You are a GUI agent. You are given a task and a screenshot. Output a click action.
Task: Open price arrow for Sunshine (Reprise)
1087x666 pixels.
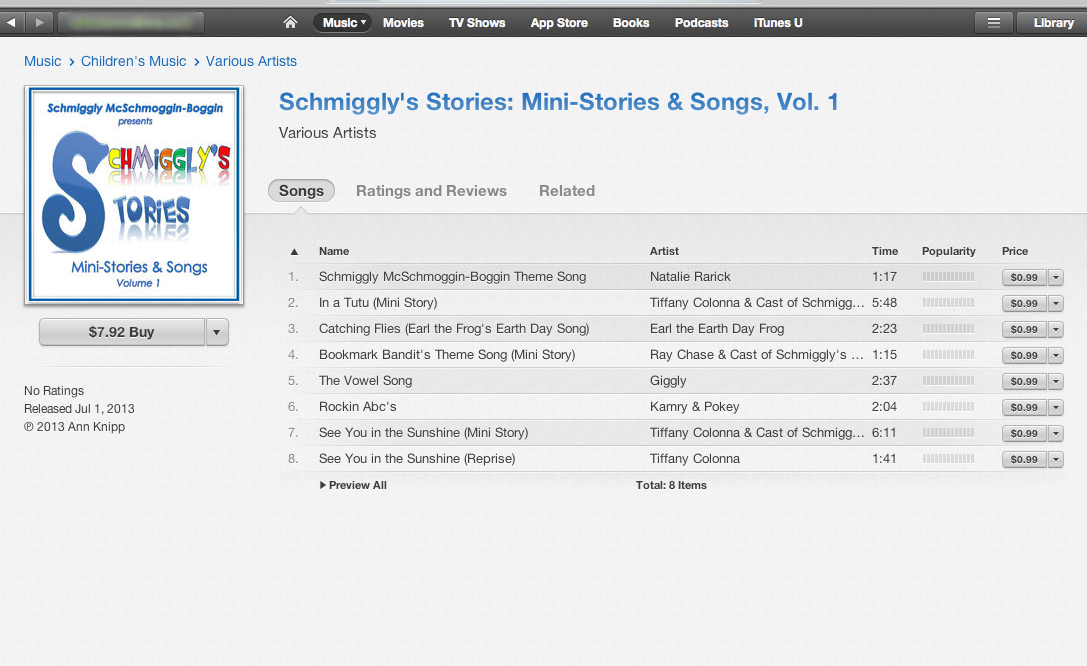[x=1056, y=459]
